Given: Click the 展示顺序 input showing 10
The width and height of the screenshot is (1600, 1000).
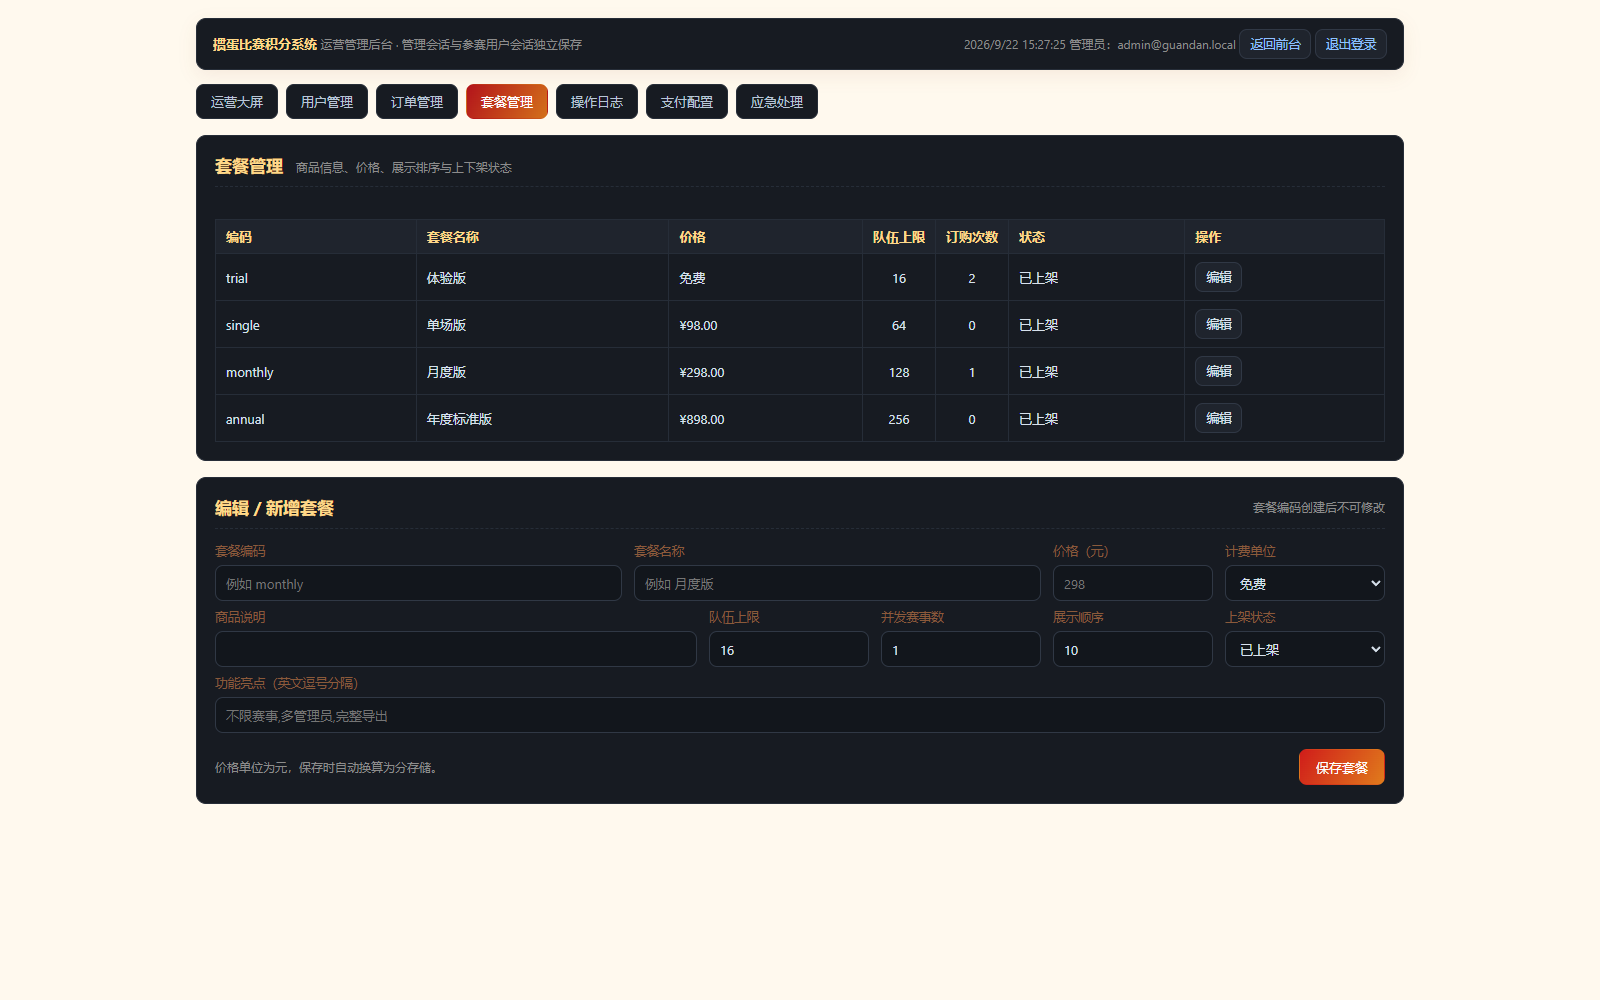Looking at the screenshot, I should (1133, 649).
